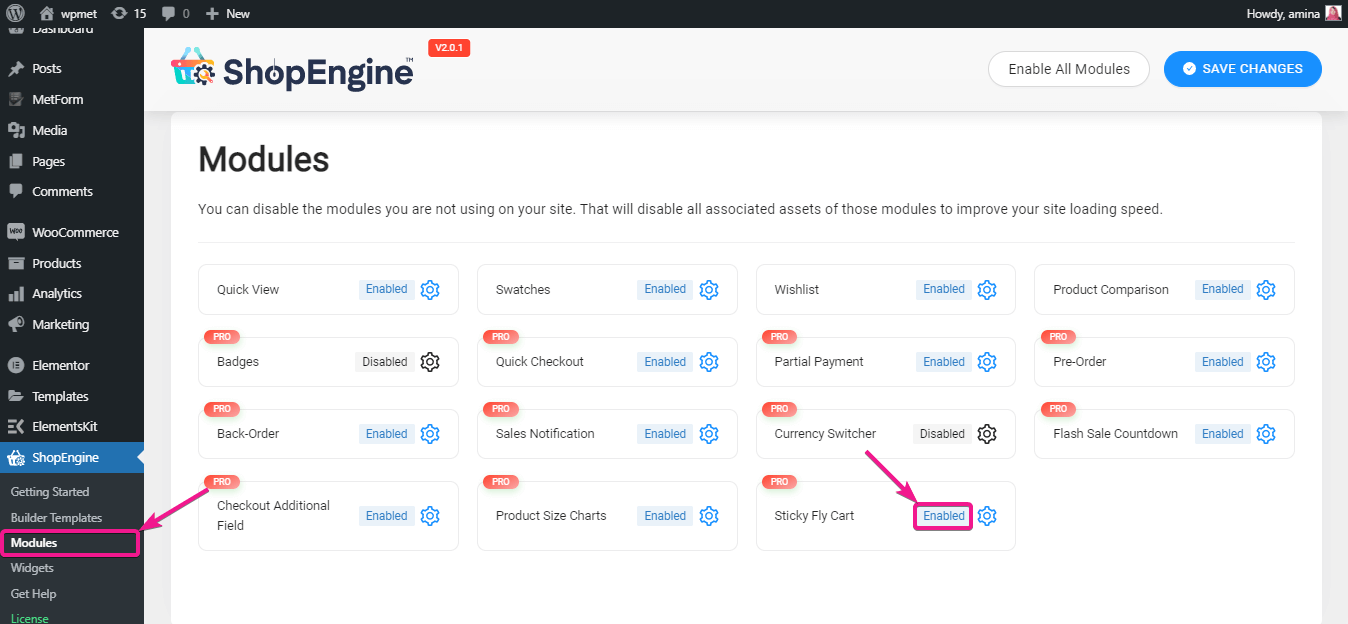Open settings gear for Badges module

pos(430,362)
